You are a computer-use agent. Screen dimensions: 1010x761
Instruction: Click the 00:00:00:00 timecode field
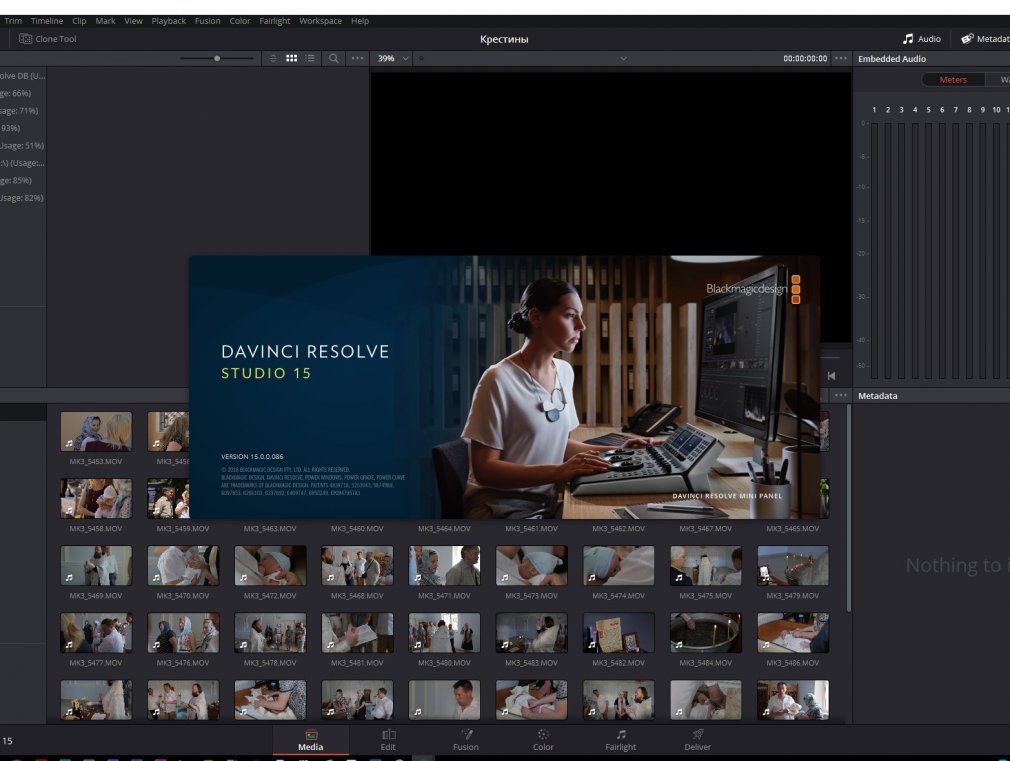[805, 58]
